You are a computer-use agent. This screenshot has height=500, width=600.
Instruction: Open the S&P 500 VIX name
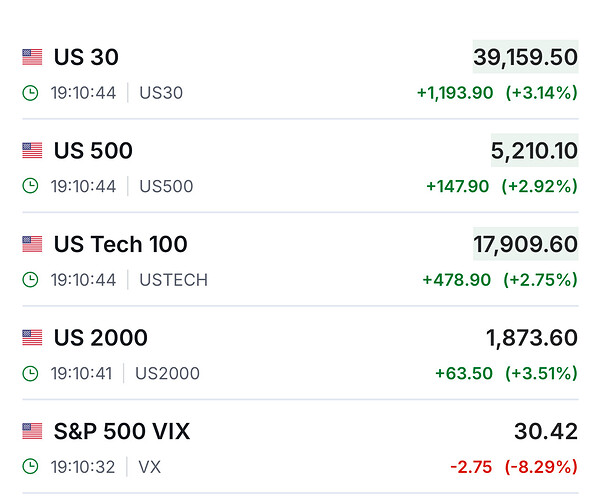pyautogui.click(x=122, y=432)
